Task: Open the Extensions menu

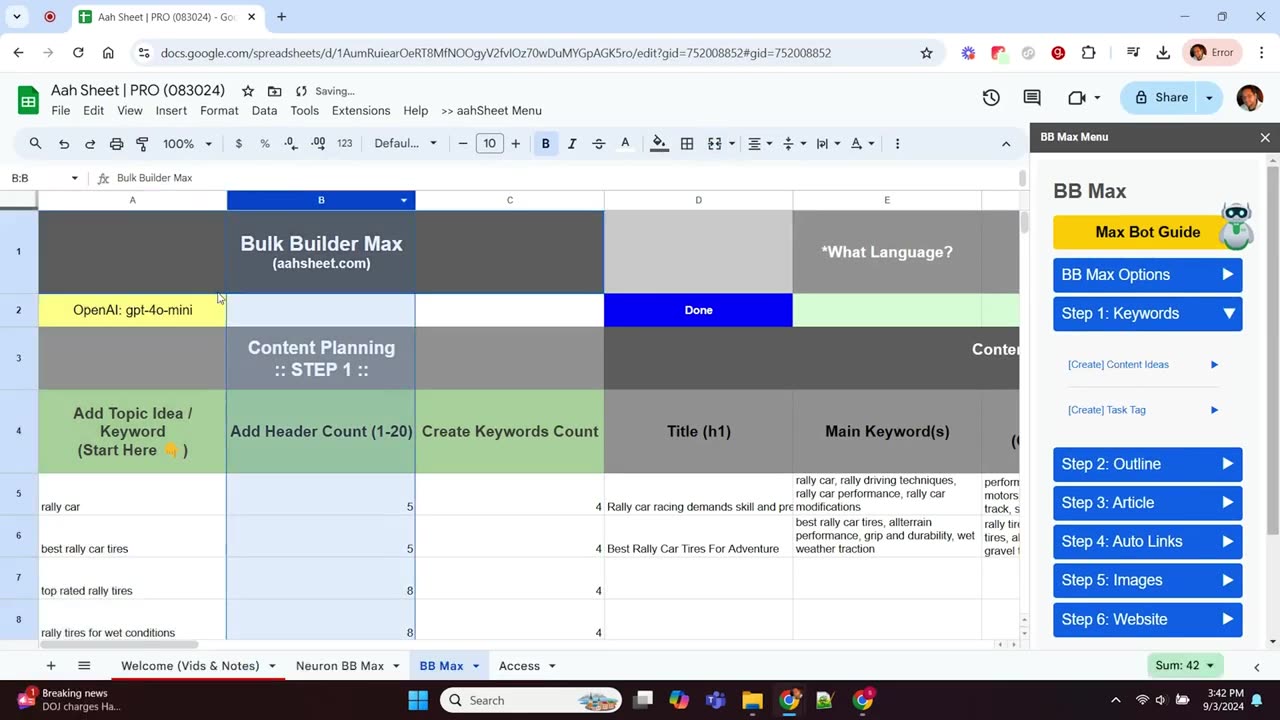Action: point(361,110)
